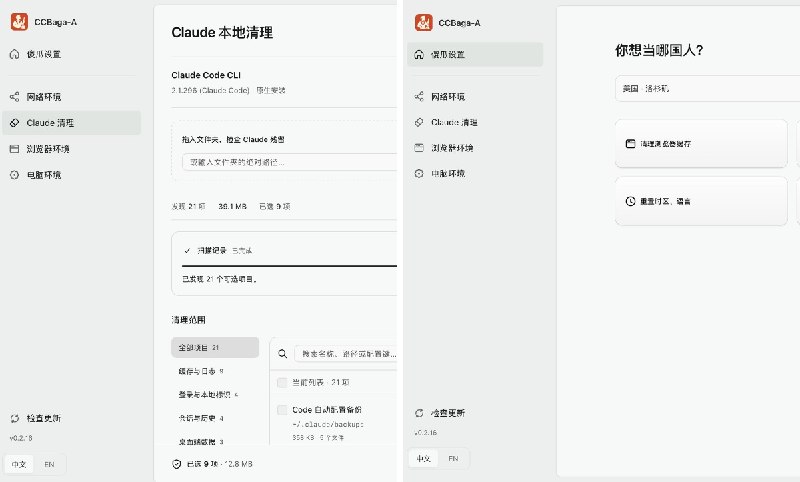Open 电脑环境 in the right window sidebar

475,173
